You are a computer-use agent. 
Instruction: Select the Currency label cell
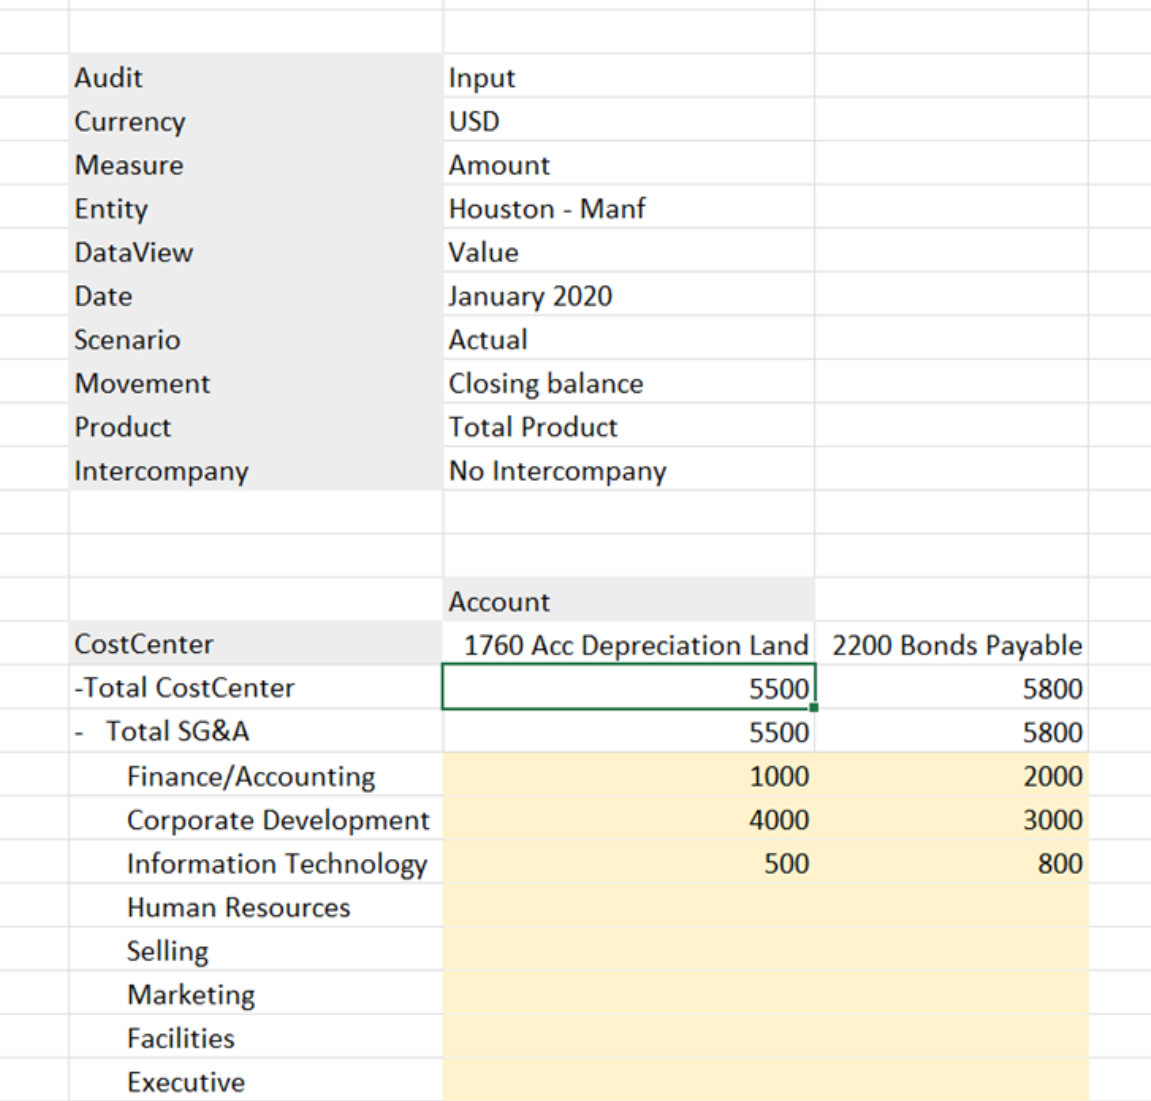(255, 120)
